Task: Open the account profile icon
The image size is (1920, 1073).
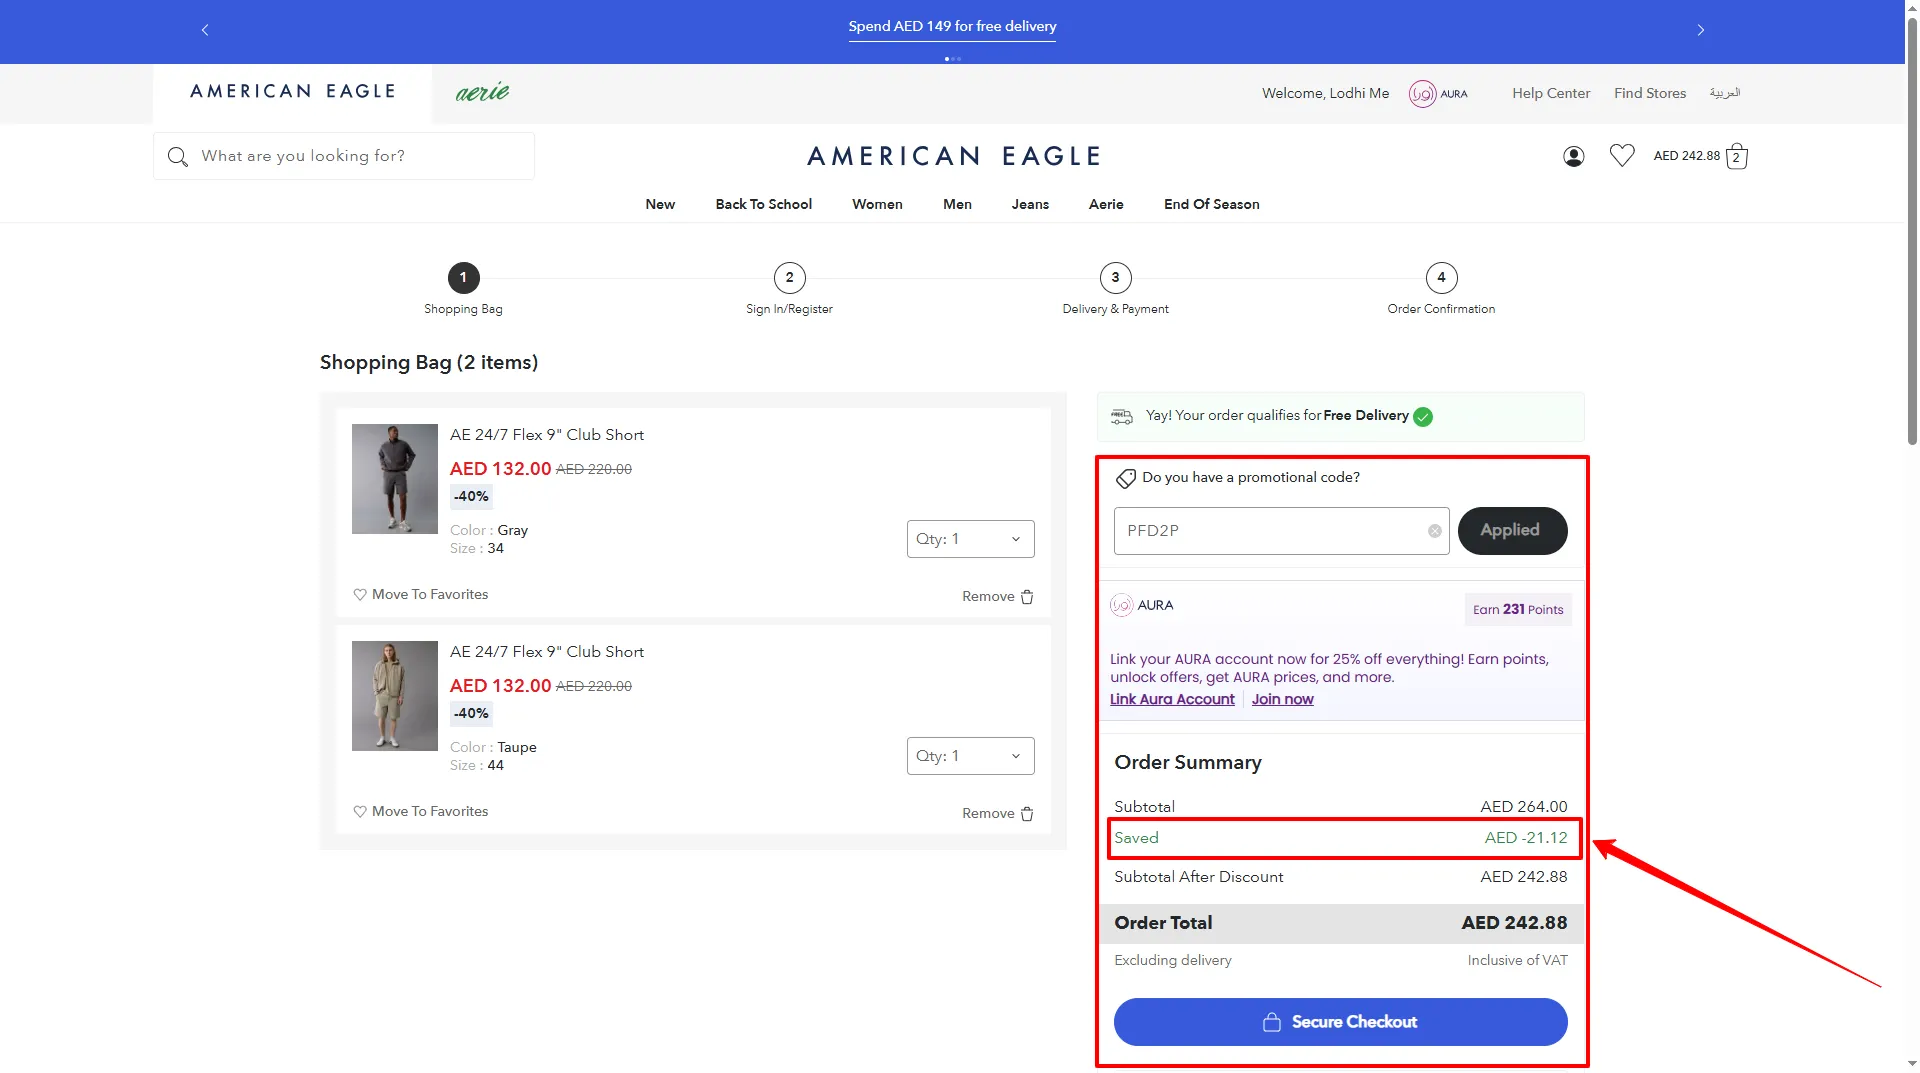Action: pyautogui.click(x=1573, y=156)
